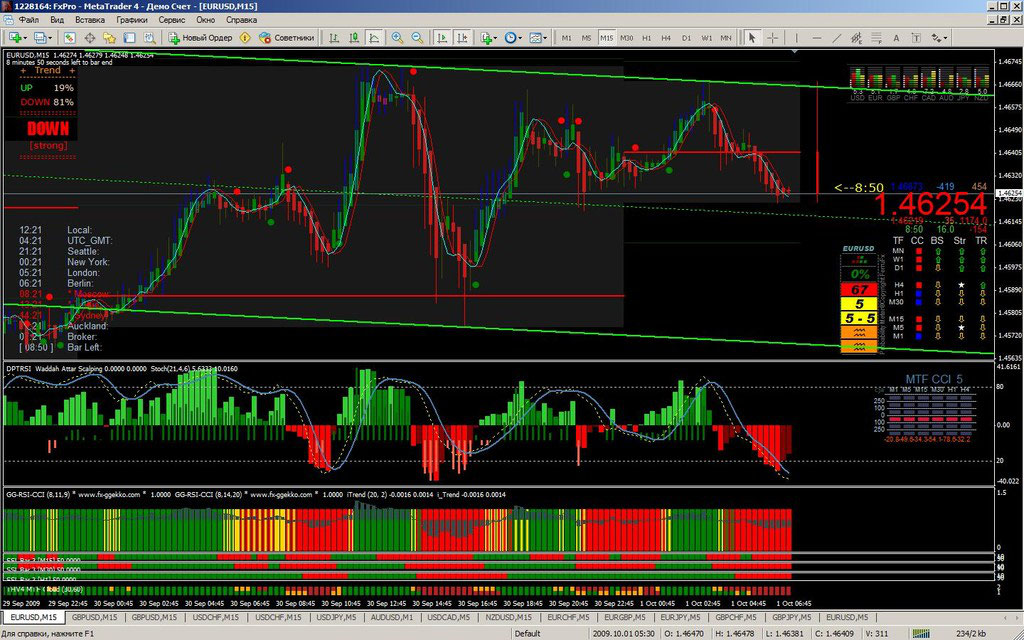Open the Terminal panel icon
The image size is (1024, 640).
(x=129, y=38)
